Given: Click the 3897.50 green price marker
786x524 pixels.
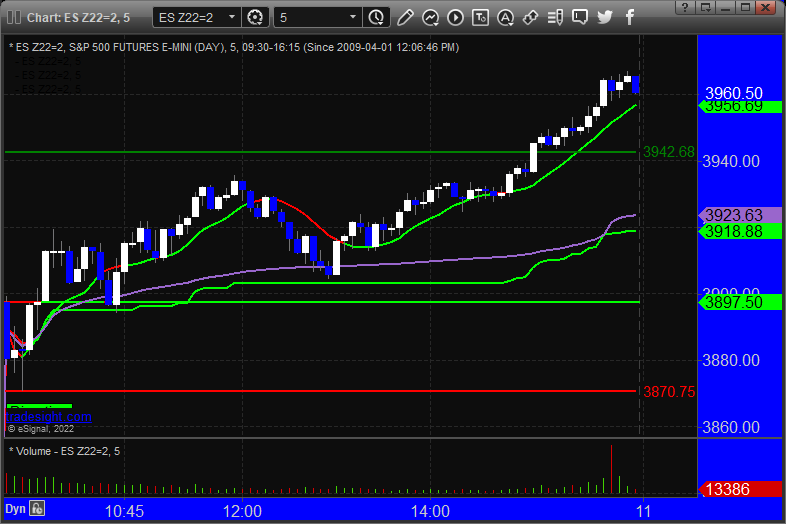Looking at the screenshot, I should point(740,302).
